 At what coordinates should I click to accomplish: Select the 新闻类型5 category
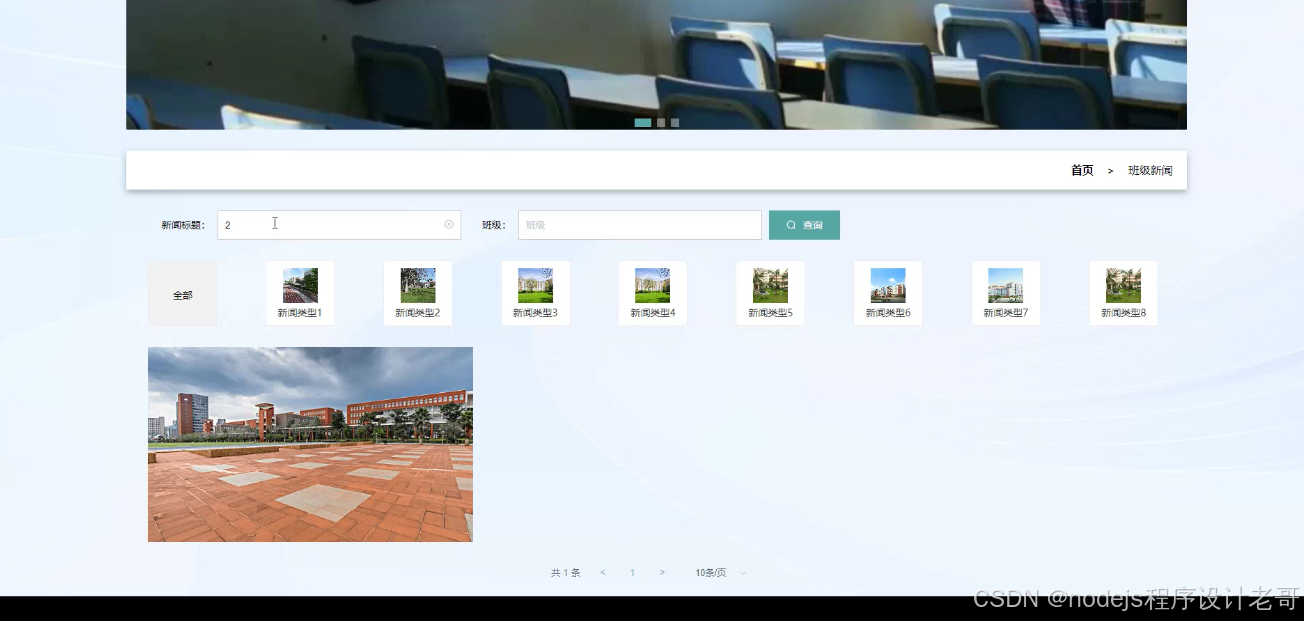point(770,294)
